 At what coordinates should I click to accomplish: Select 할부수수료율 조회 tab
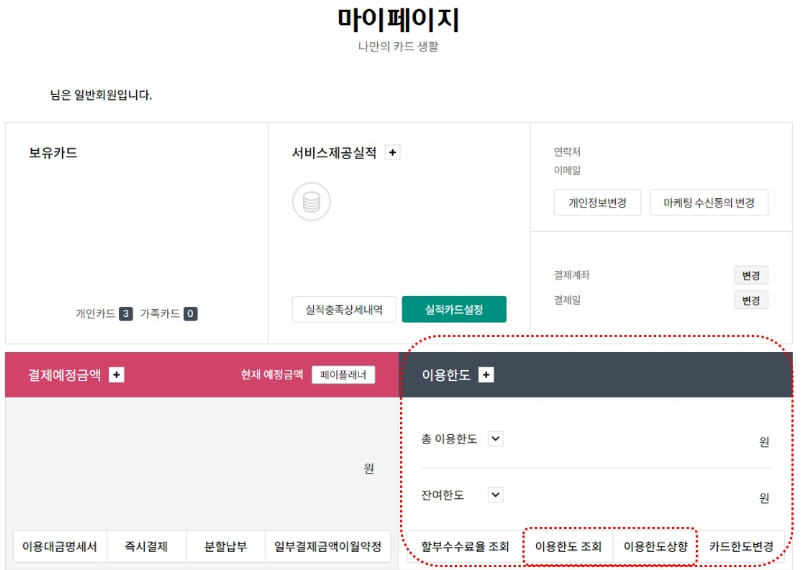pyautogui.click(x=465, y=546)
